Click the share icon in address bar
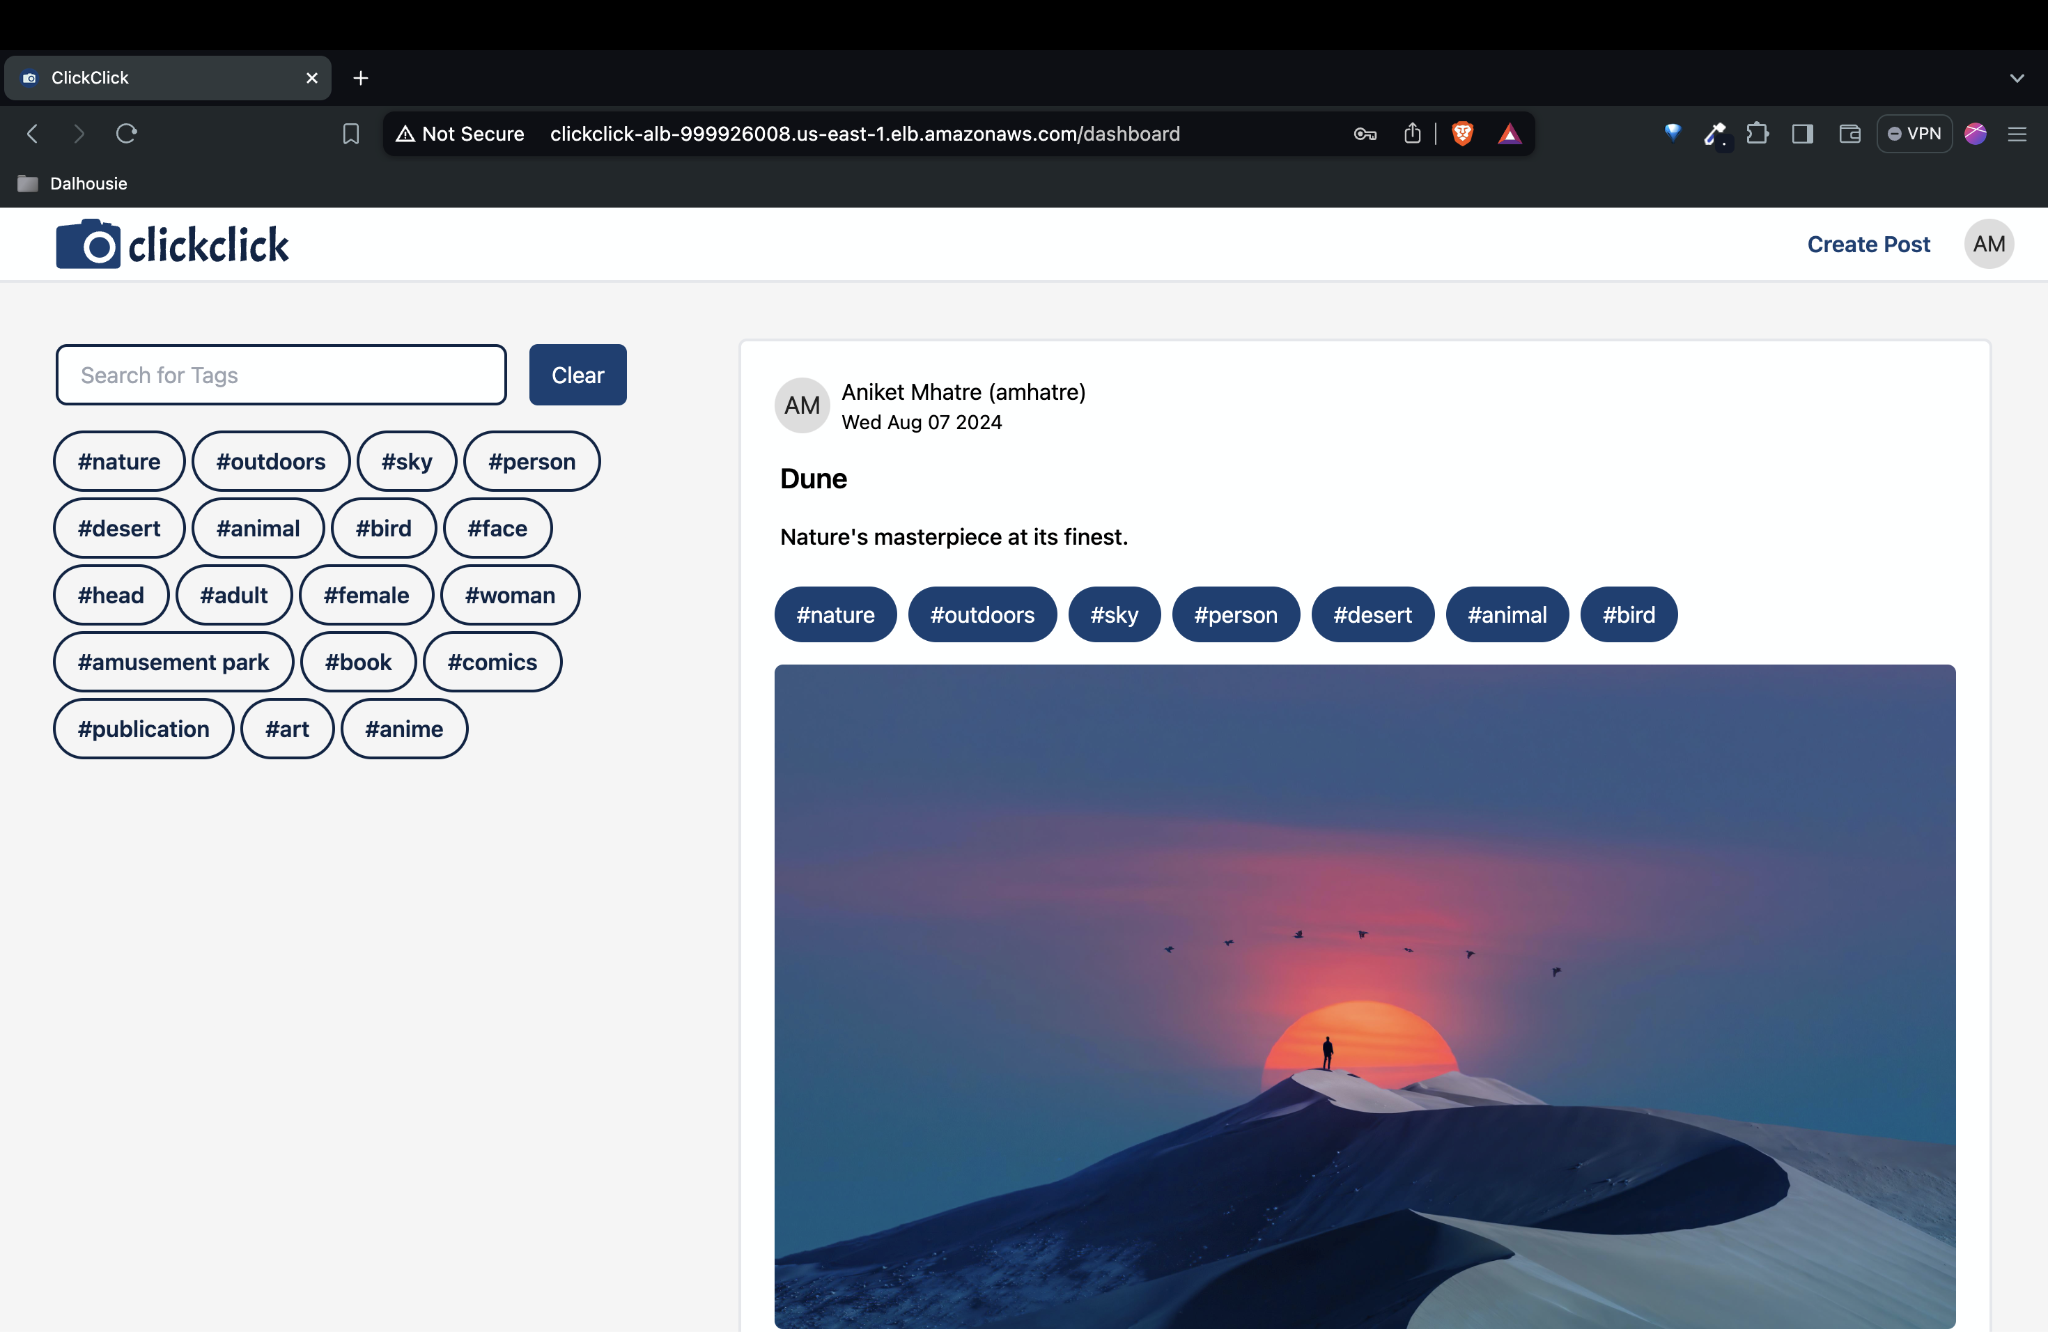Viewport: 2048px width, 1332px height. (1412, 133)
